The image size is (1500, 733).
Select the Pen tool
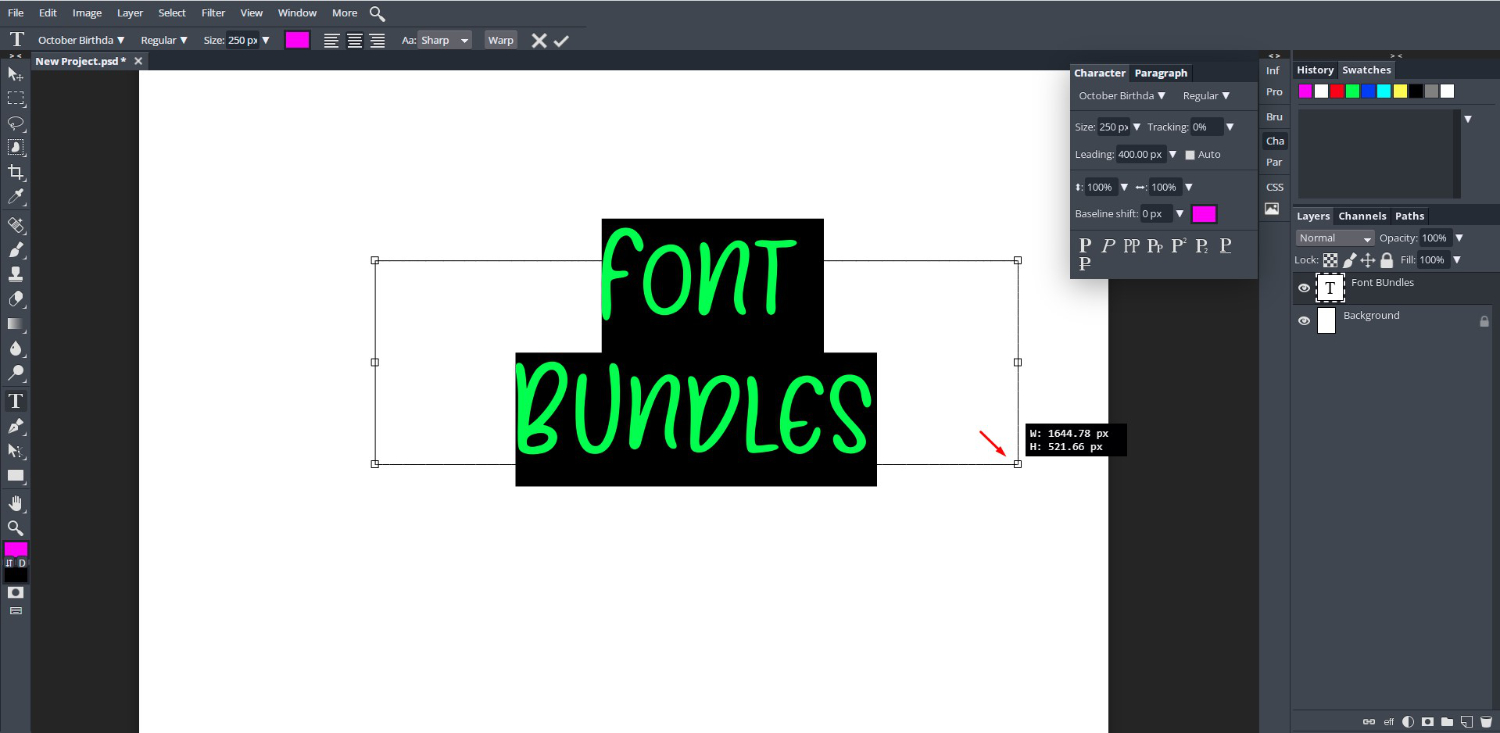16,426
